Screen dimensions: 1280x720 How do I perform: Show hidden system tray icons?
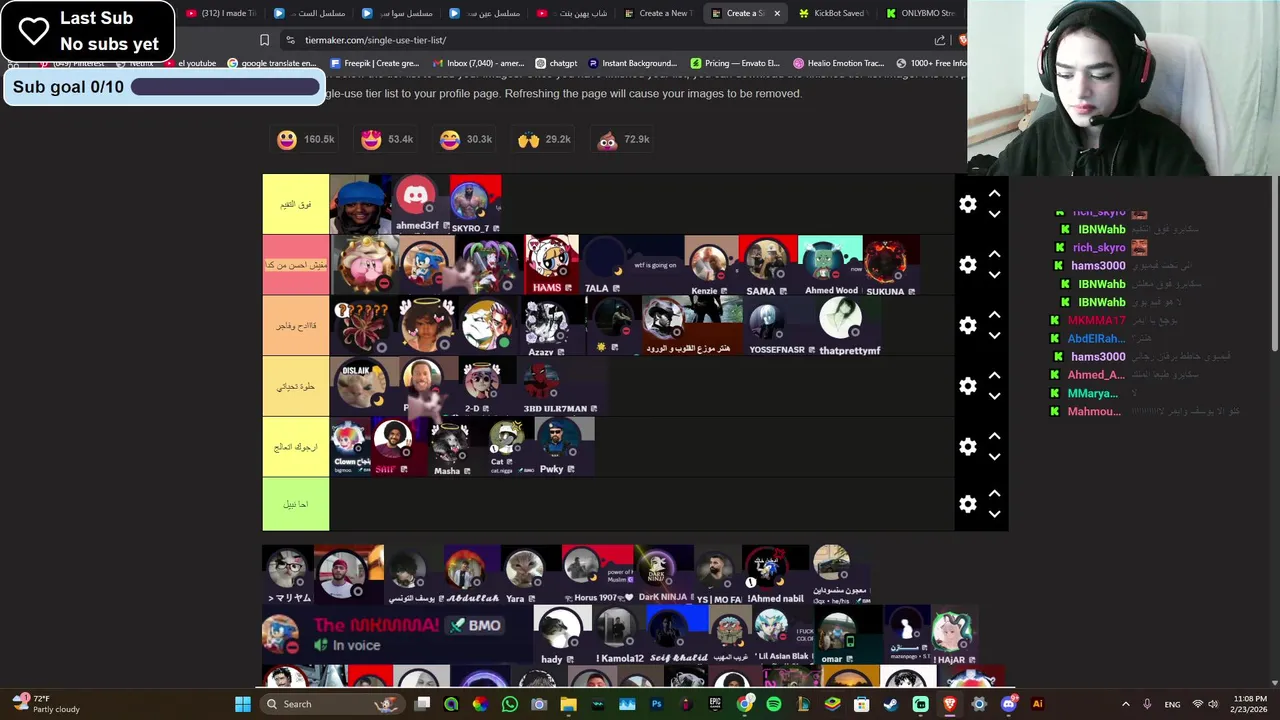(1125, 704)
